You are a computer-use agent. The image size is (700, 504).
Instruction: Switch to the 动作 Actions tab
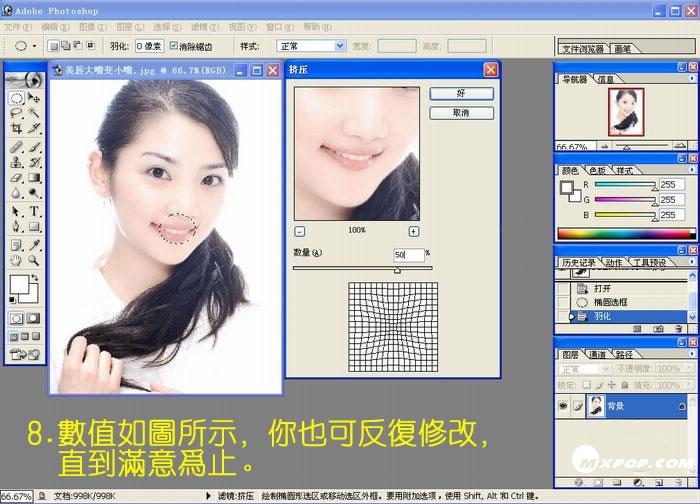(x=614, y=262)
